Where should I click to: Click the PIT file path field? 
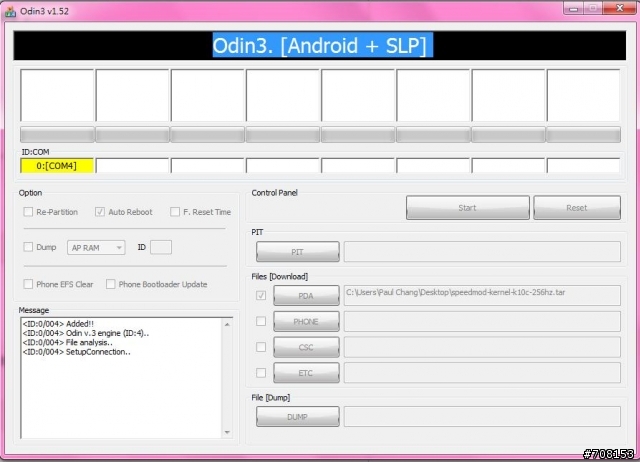tap(482, 252)
